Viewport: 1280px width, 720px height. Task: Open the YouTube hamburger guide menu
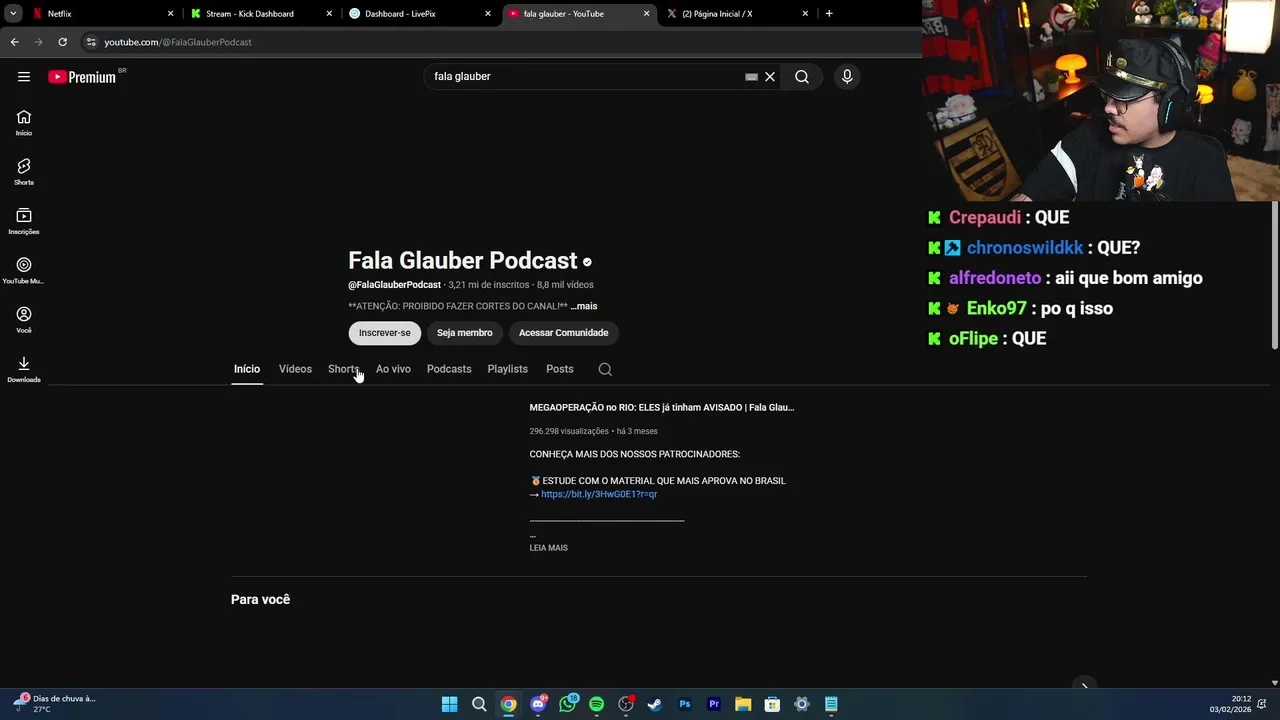point(24,77)
